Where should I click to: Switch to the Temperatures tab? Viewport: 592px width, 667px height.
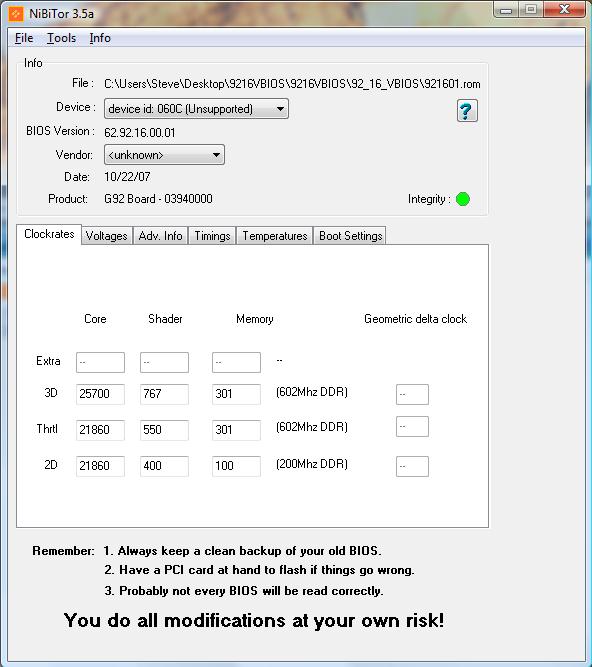pos(275,236)
